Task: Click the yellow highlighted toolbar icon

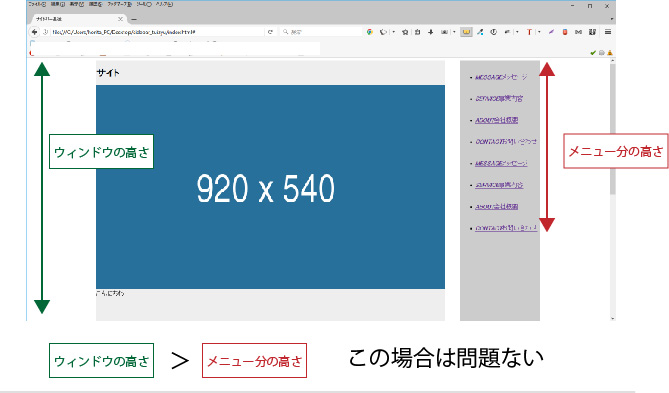Action: pos(466,32)
